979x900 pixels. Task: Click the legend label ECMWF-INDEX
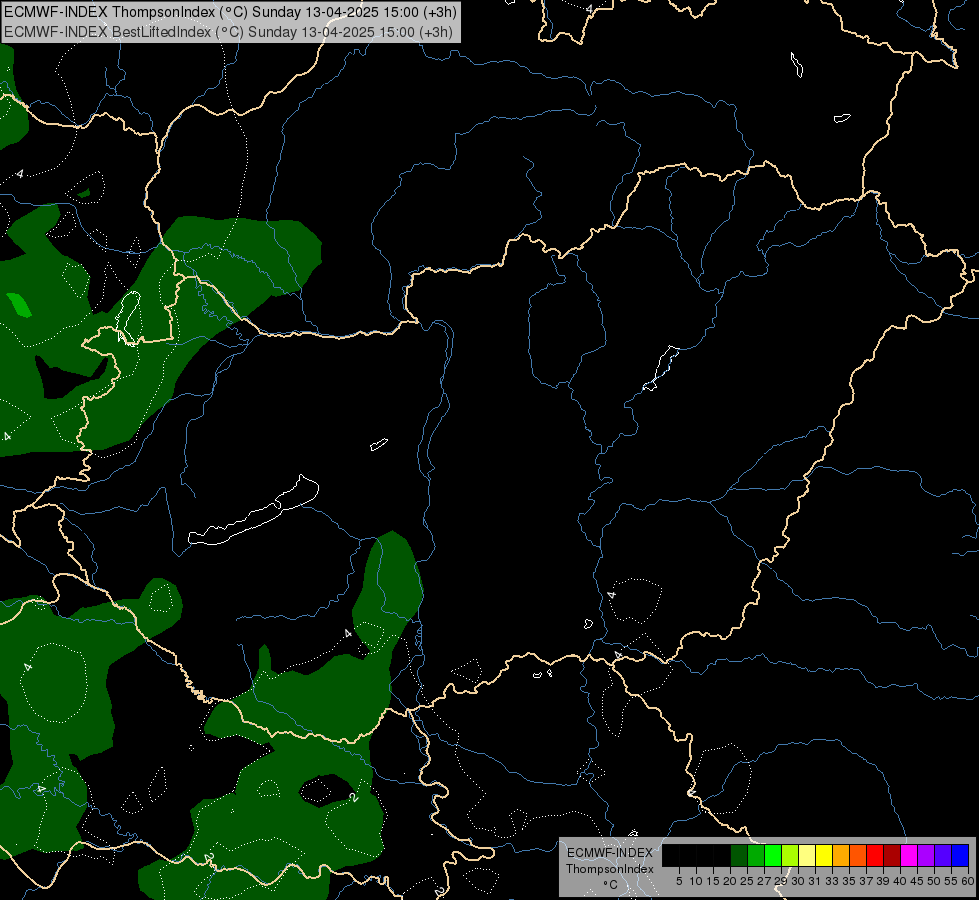click(x=610, y=853)
